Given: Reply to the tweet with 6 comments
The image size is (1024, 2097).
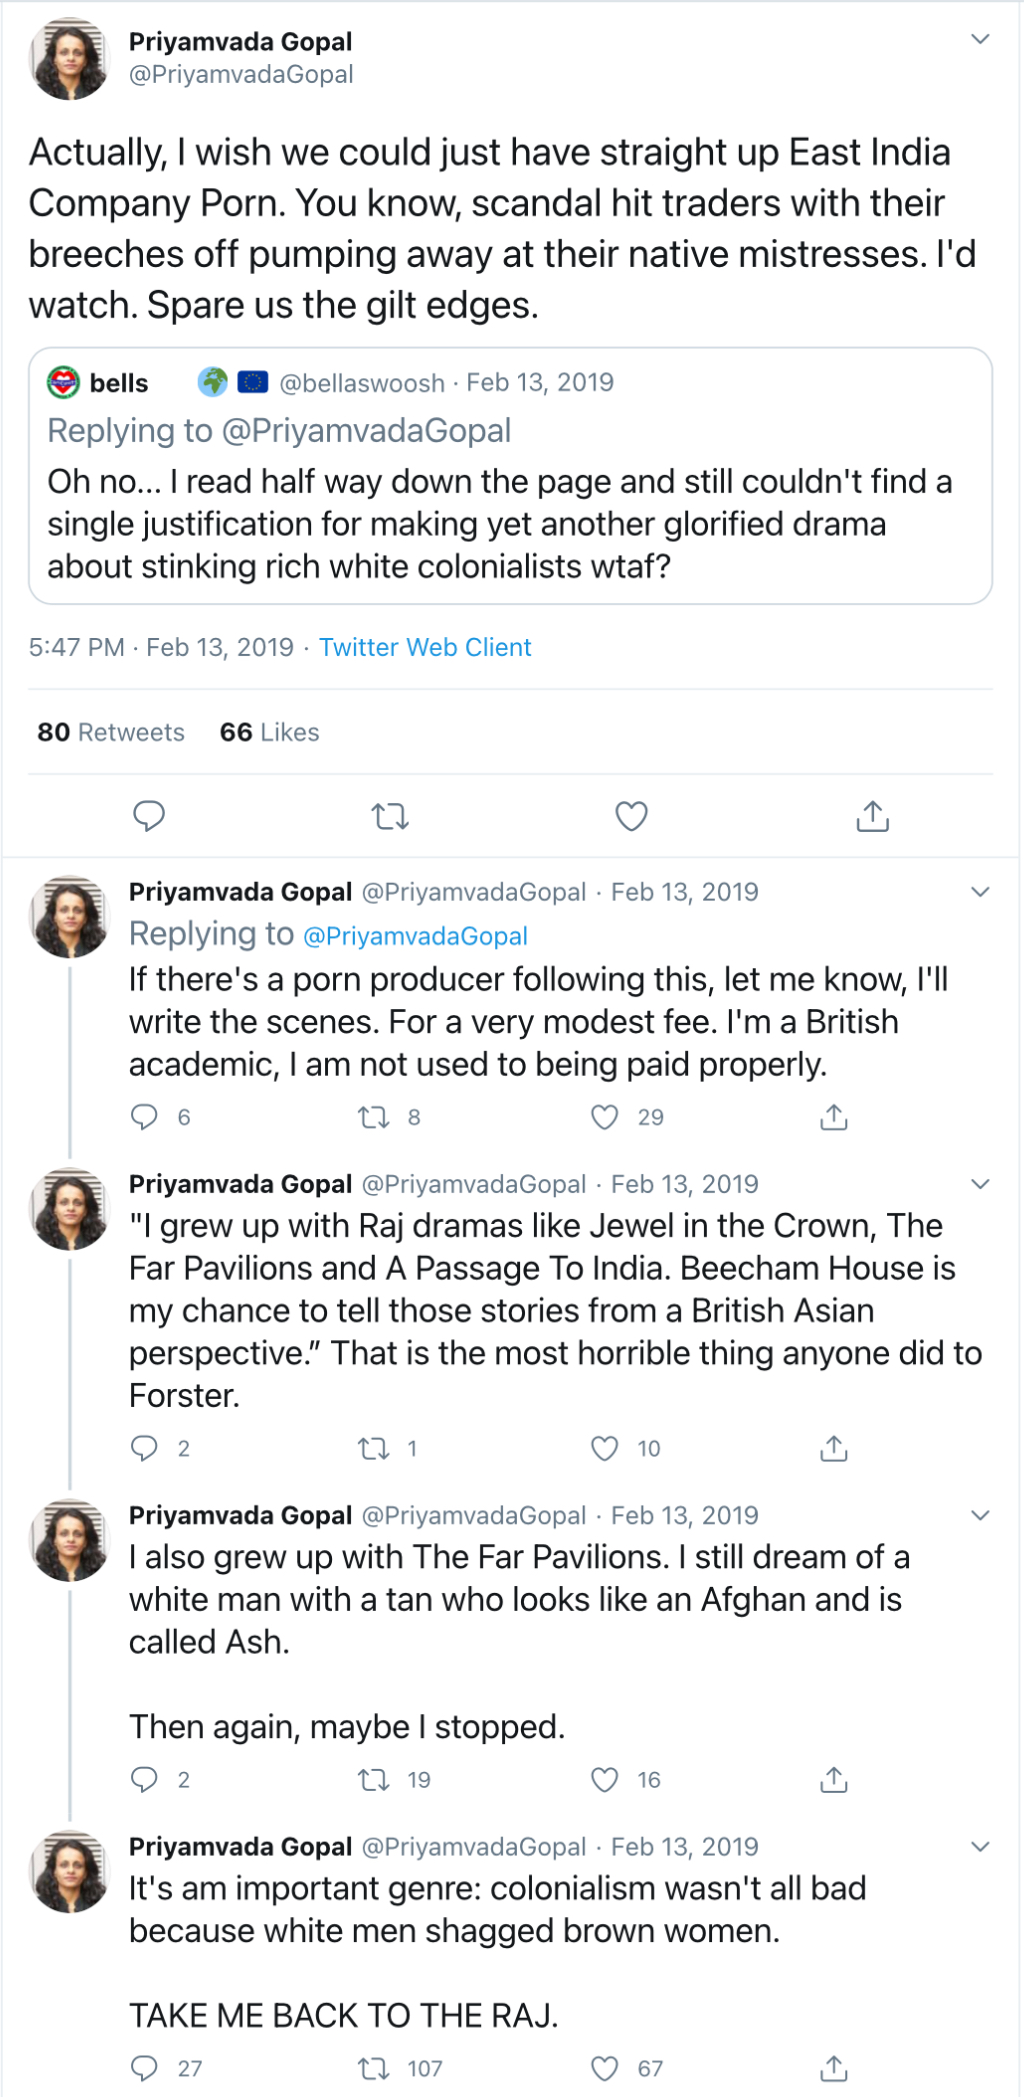Looking at the screenshot, I should pyautogui.click(x=145, y=1117).
